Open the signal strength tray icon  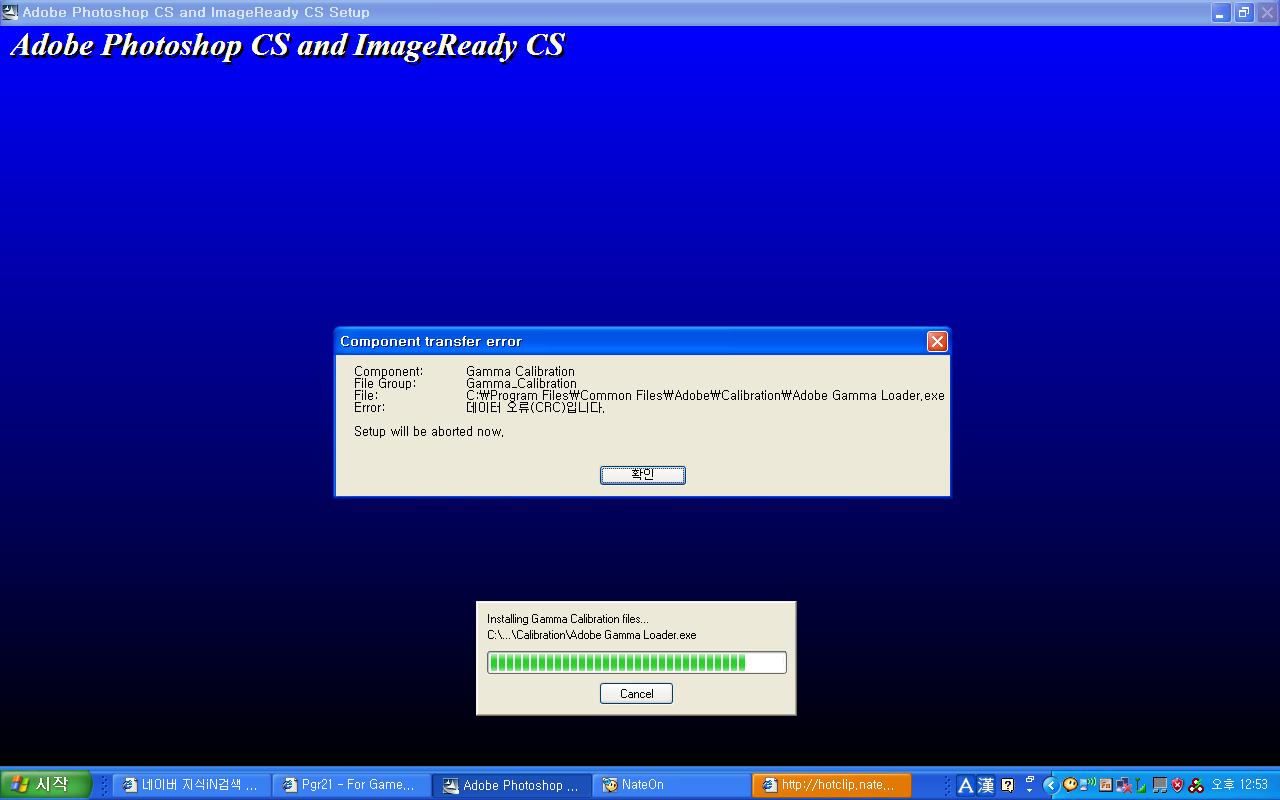tap(1139, 785)
